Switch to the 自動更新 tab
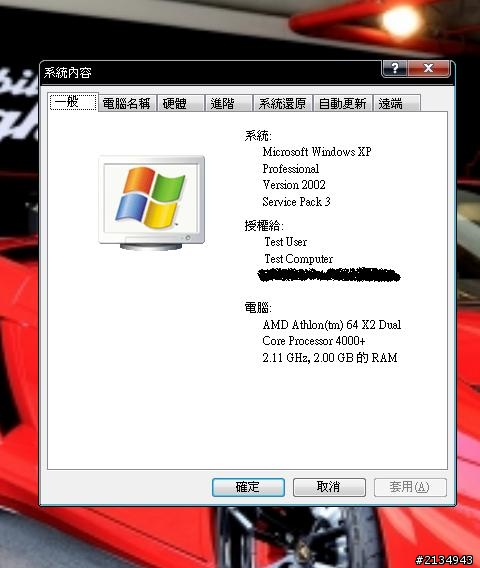This screenshot has height=568, width=480. (x=343, y=104)
